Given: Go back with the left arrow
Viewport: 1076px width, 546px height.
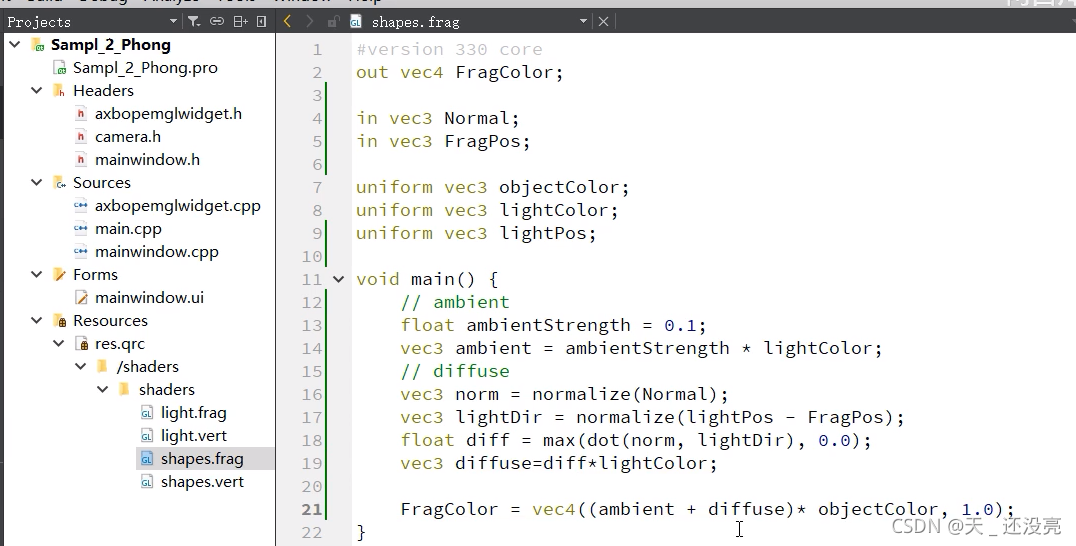Looking at the screenshot, I should point(288,21).
